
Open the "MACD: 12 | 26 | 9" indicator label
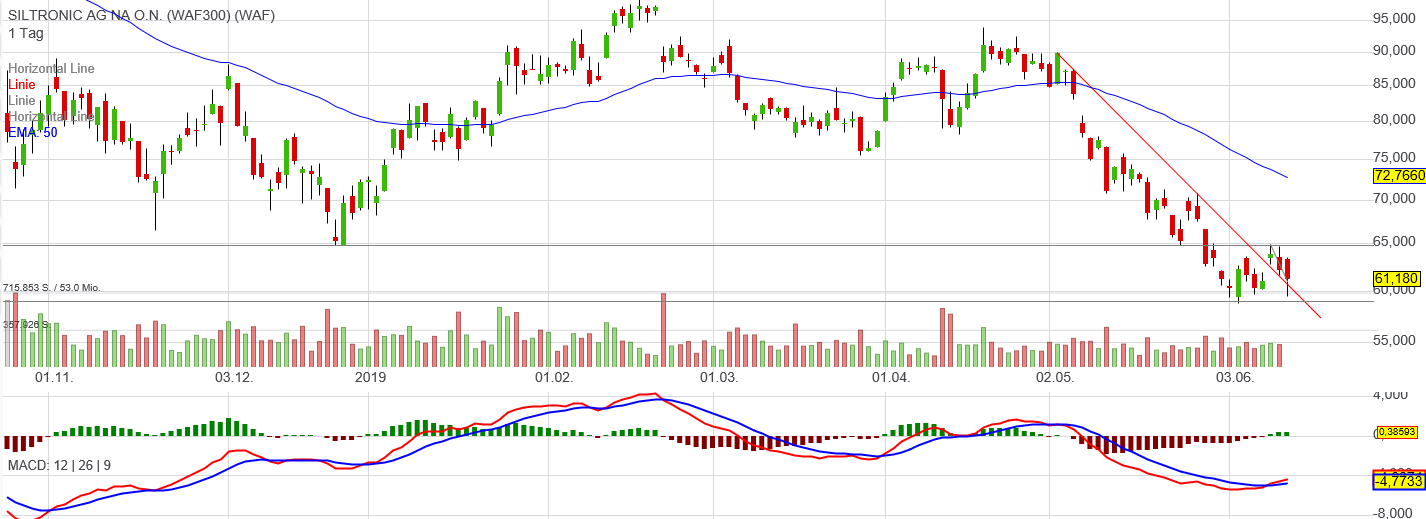[59, 466]
